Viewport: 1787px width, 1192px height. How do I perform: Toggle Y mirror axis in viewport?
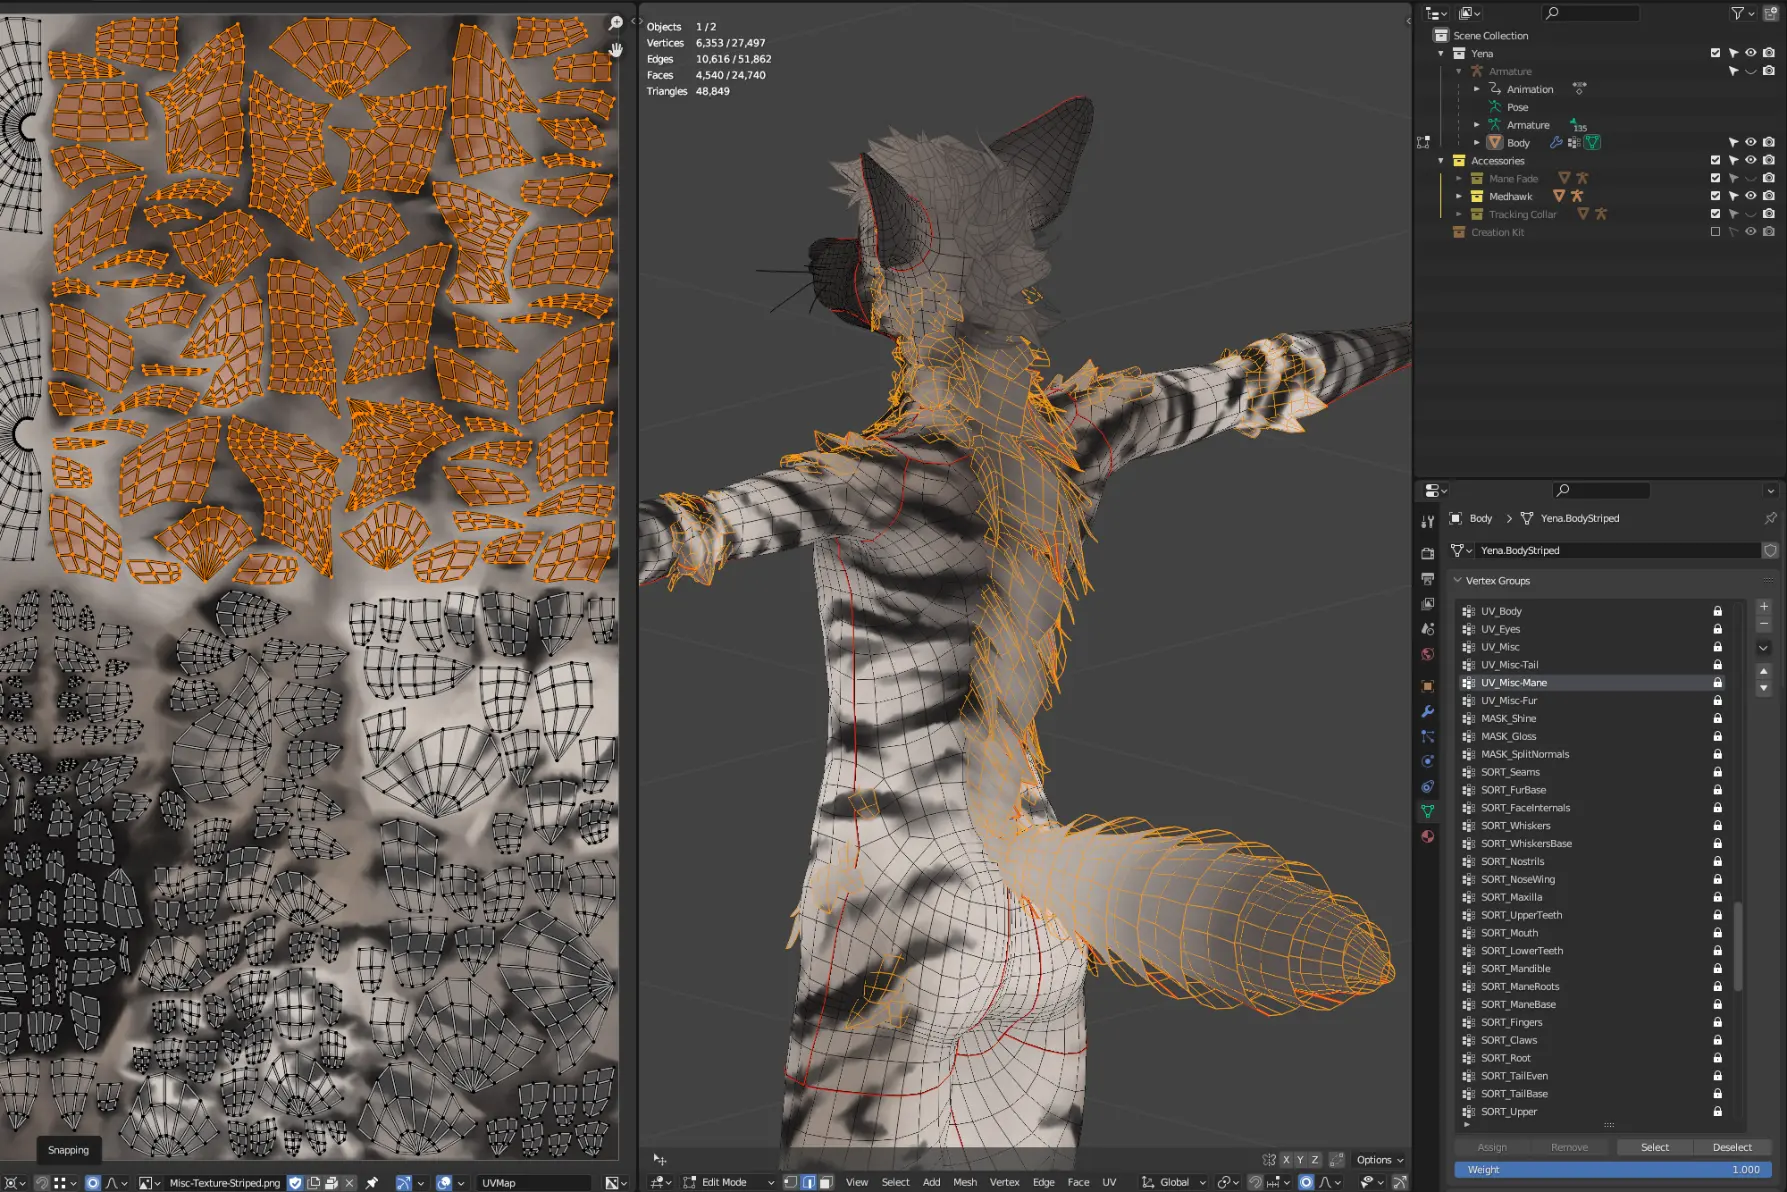(x=1300, y=1160)
